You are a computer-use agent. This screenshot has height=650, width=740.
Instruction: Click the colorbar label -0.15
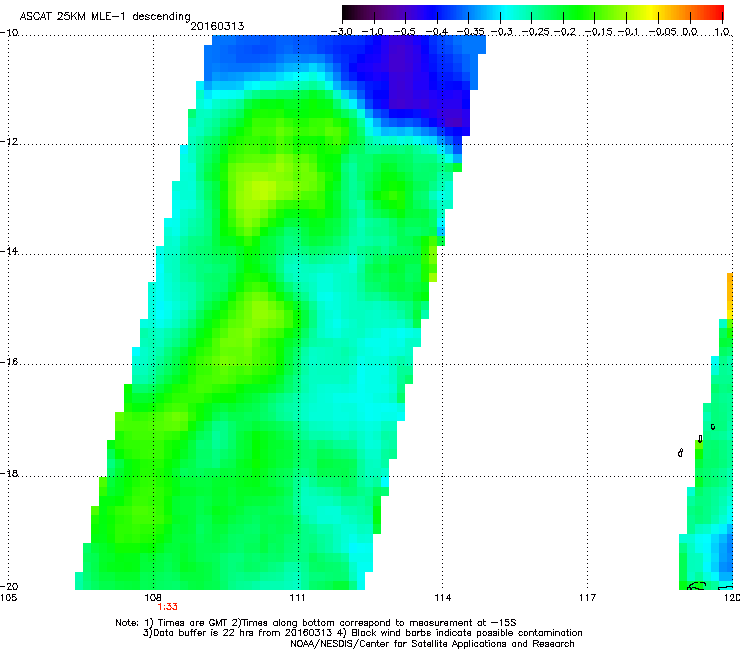(599, 32)
